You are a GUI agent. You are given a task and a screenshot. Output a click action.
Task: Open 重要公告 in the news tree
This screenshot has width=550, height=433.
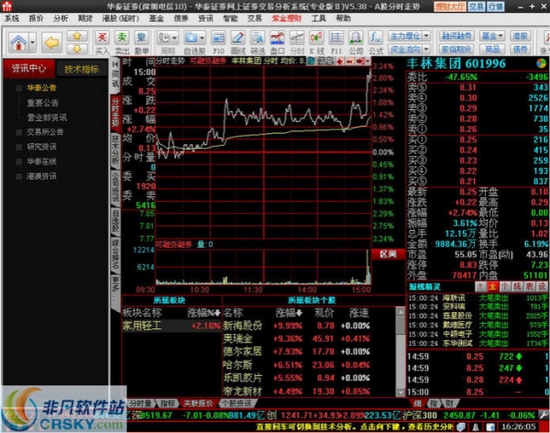[x=43, y=103]
